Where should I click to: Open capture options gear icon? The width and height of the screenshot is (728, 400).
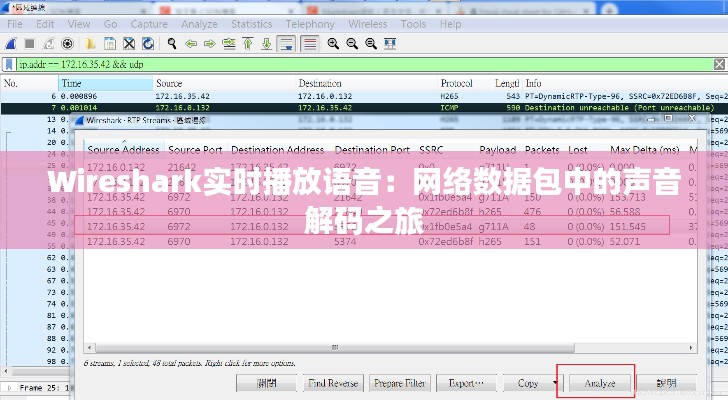(68, 43)
